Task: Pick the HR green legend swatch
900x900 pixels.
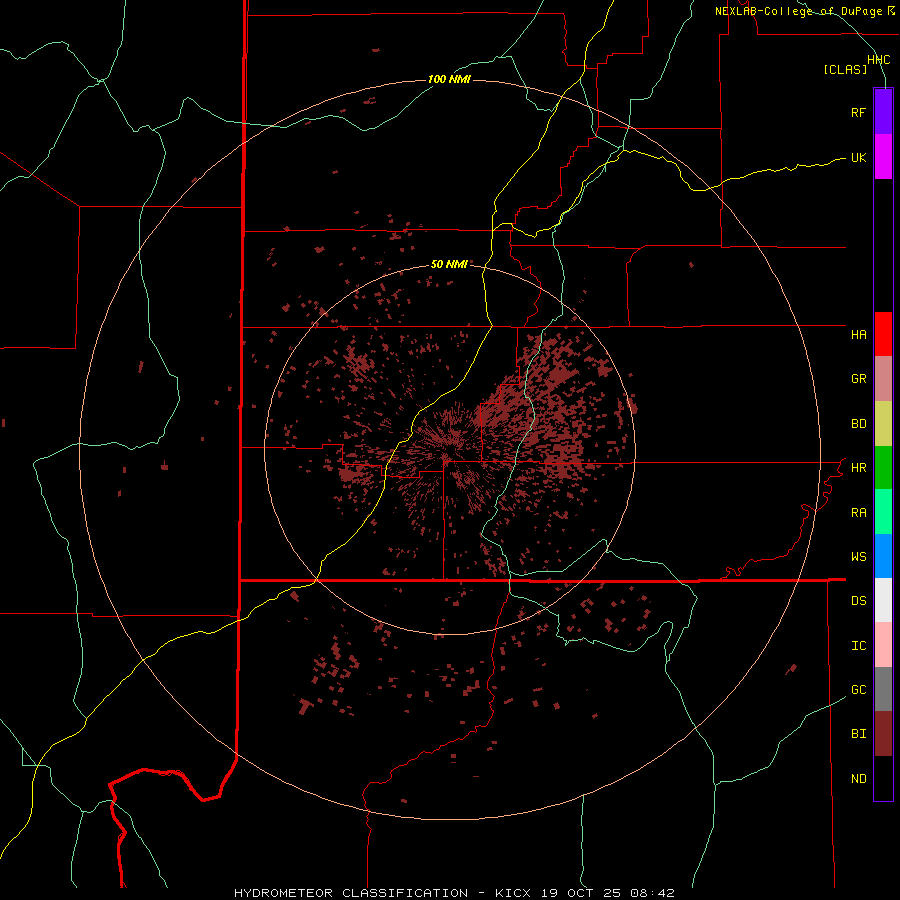Action: 883,468
